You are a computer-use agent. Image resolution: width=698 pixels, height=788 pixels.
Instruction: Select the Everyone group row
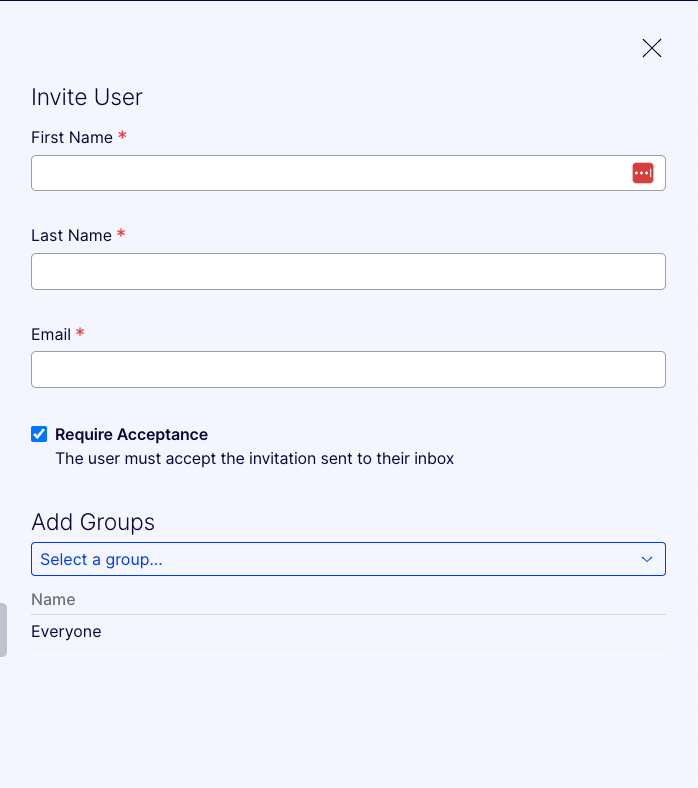348,632
